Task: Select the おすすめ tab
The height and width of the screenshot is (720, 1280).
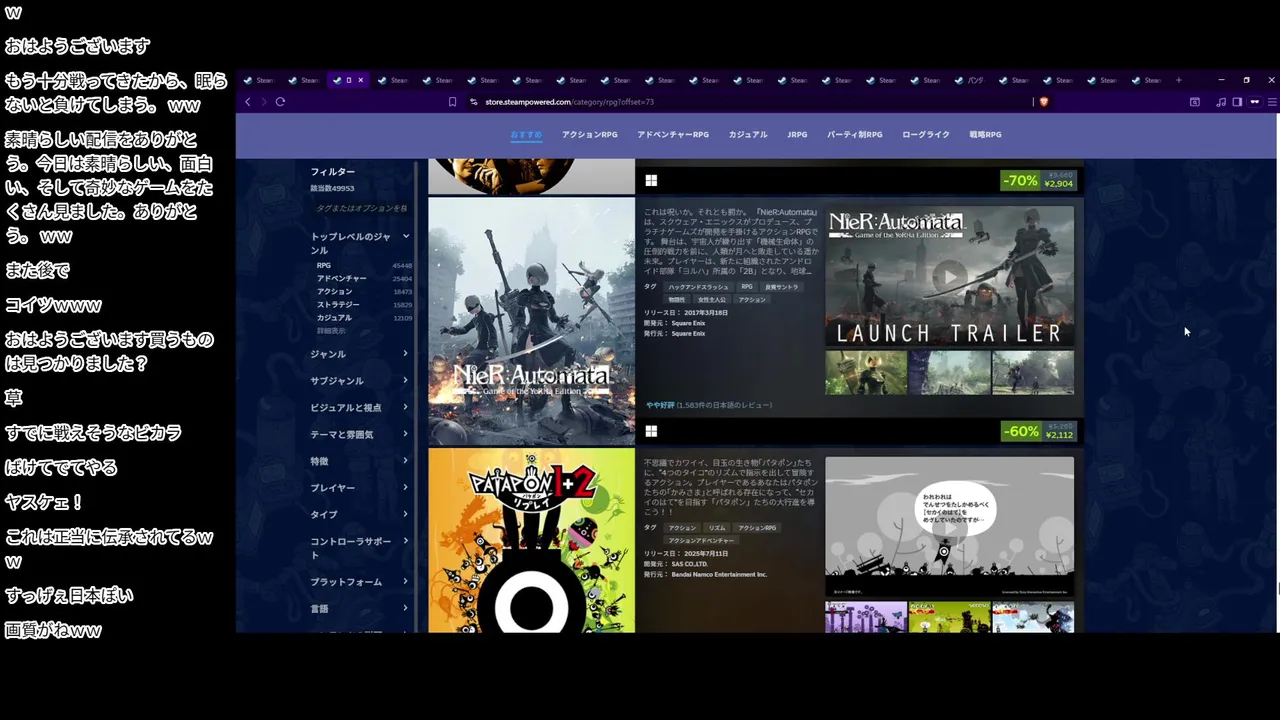Action: (x=526, y=134)
